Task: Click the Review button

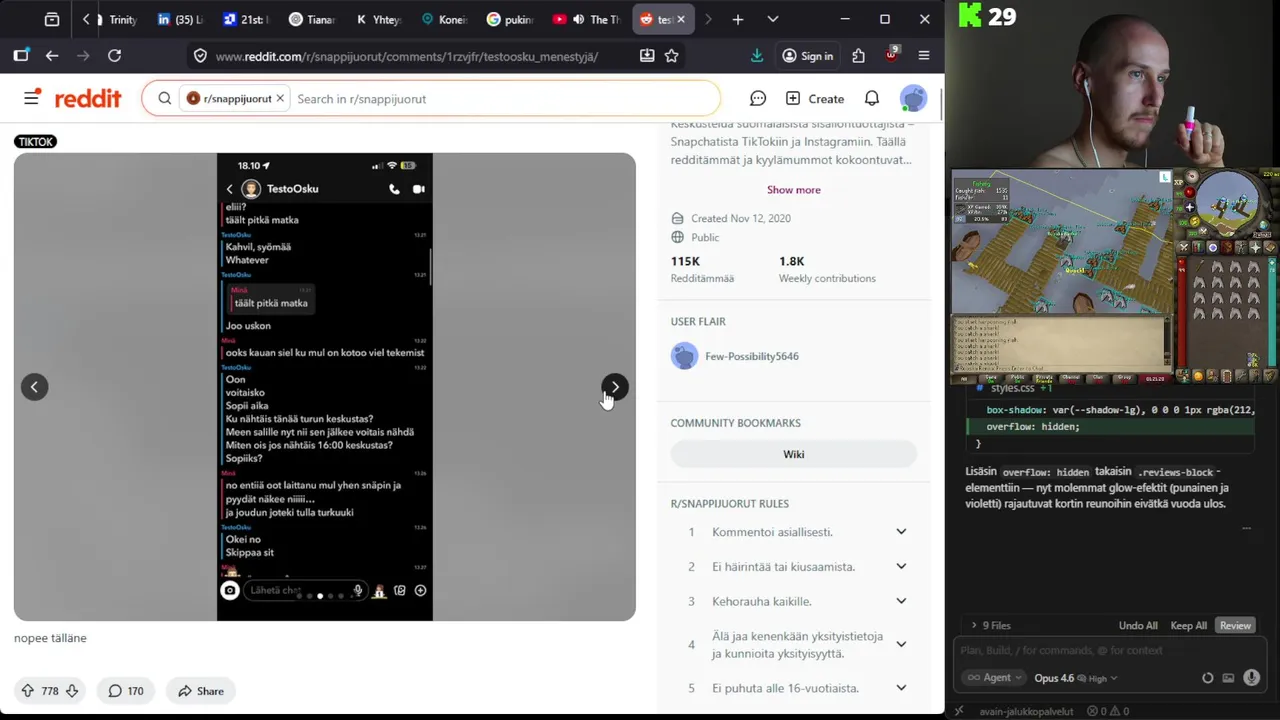Action: click(1235, 626)
